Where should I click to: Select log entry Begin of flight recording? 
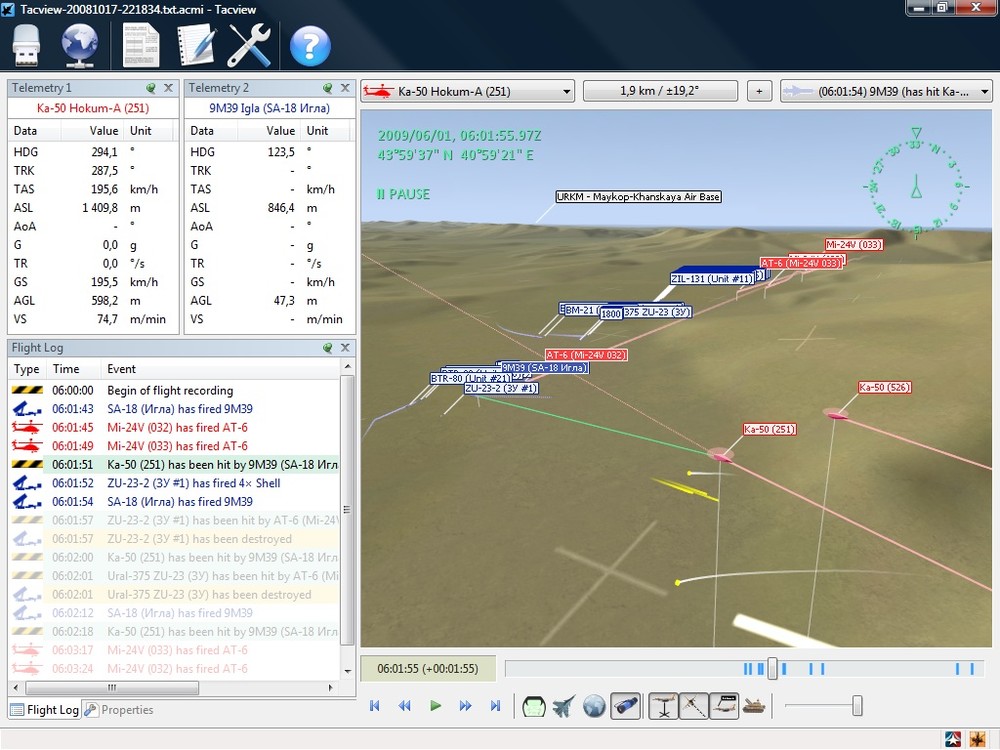click(x=175, y=390)
